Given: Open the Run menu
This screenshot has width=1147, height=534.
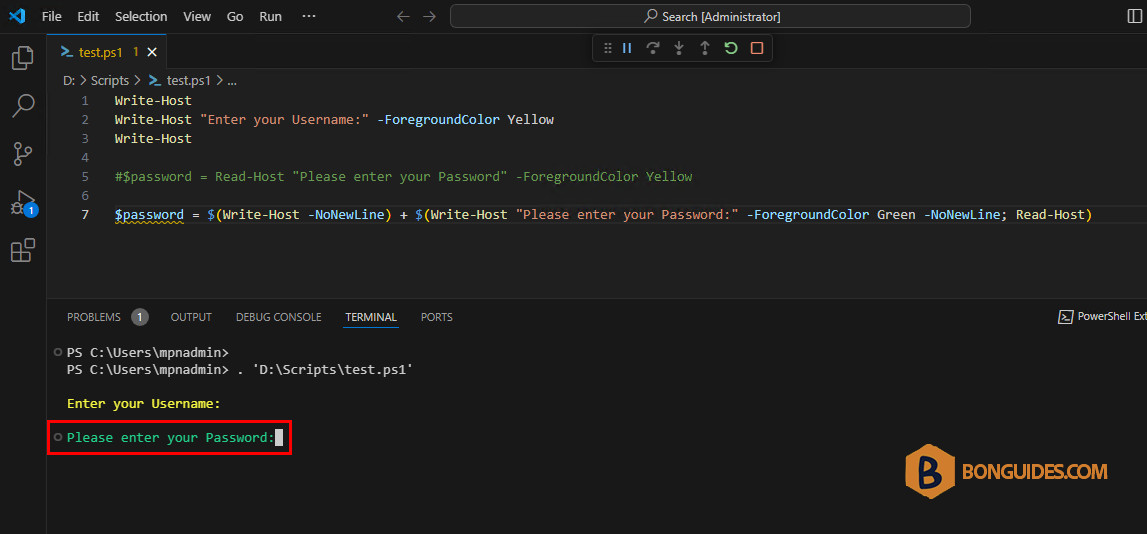Looking at the screenshot, I should click(x=271, y=16).
